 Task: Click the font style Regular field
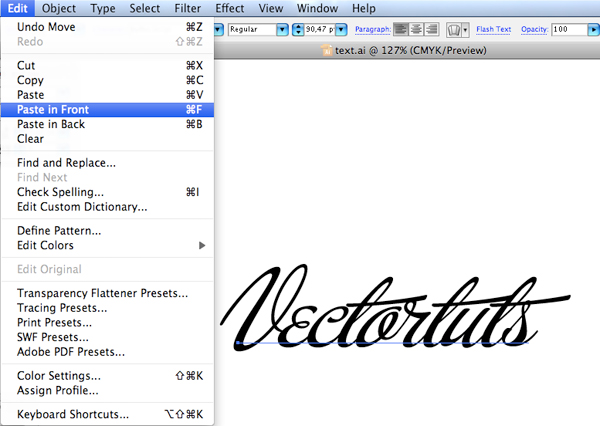(x=253, y=29)
